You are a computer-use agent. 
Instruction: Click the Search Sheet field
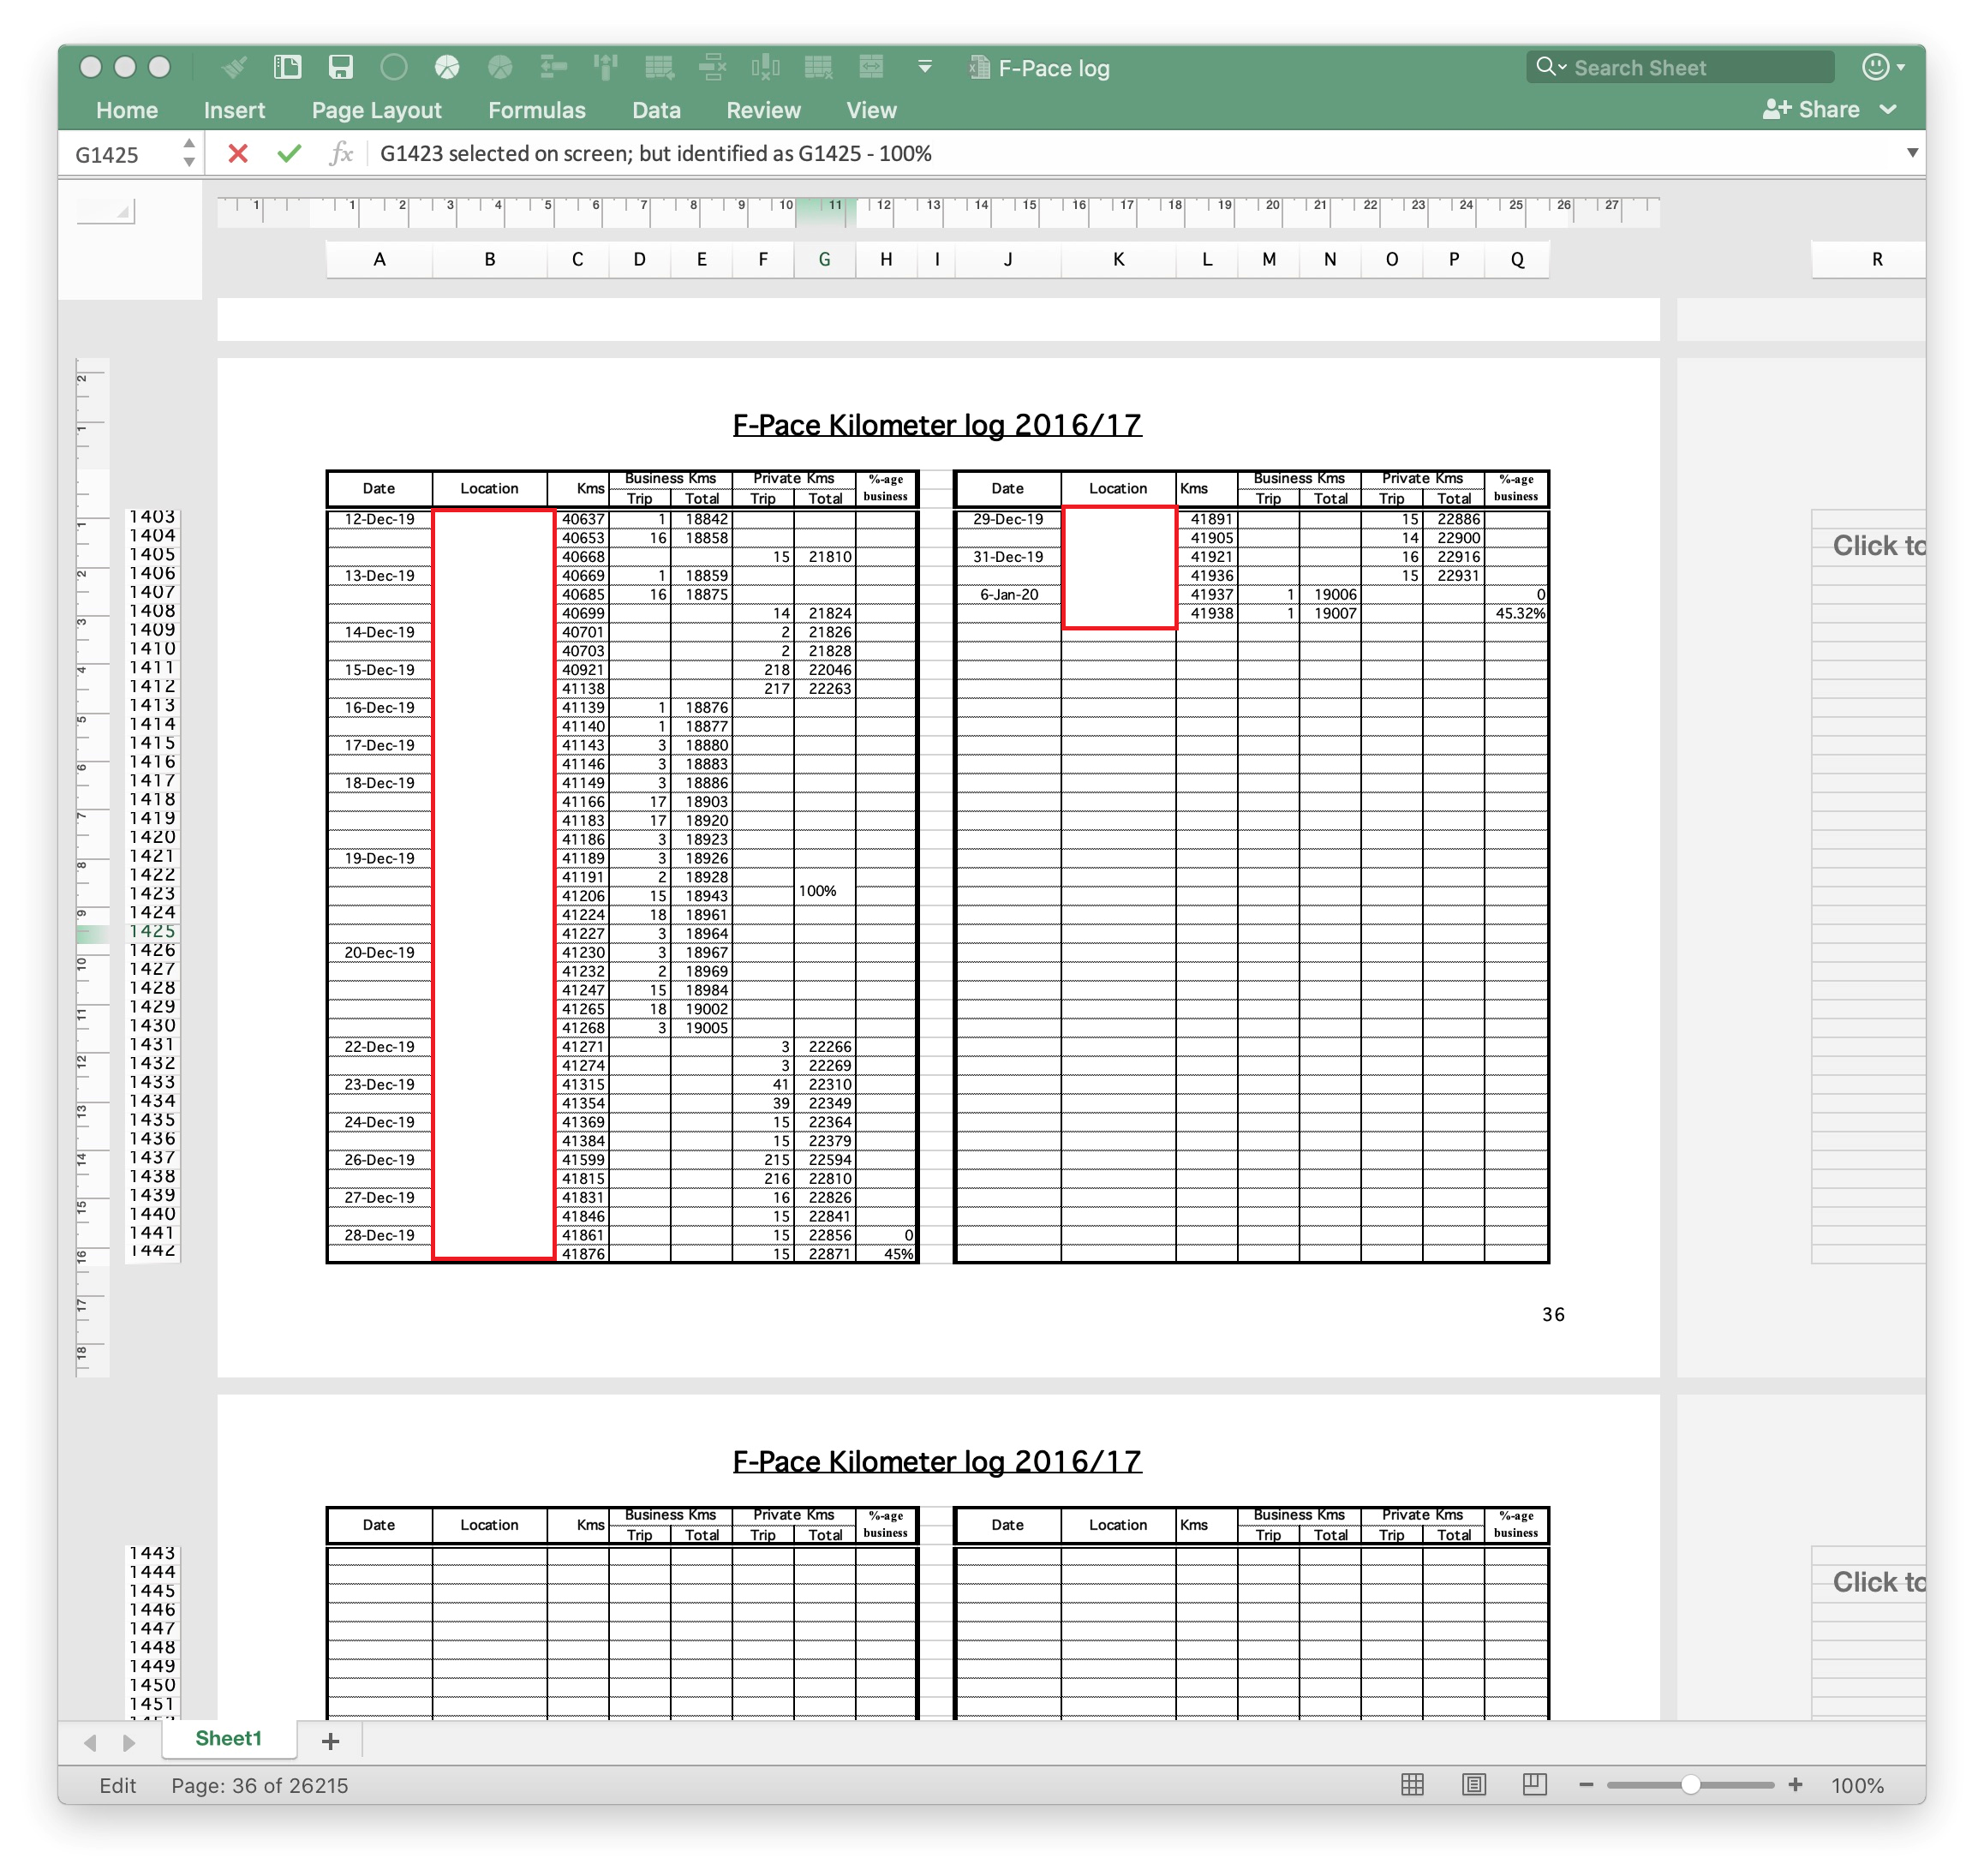tap(1680, 67)
